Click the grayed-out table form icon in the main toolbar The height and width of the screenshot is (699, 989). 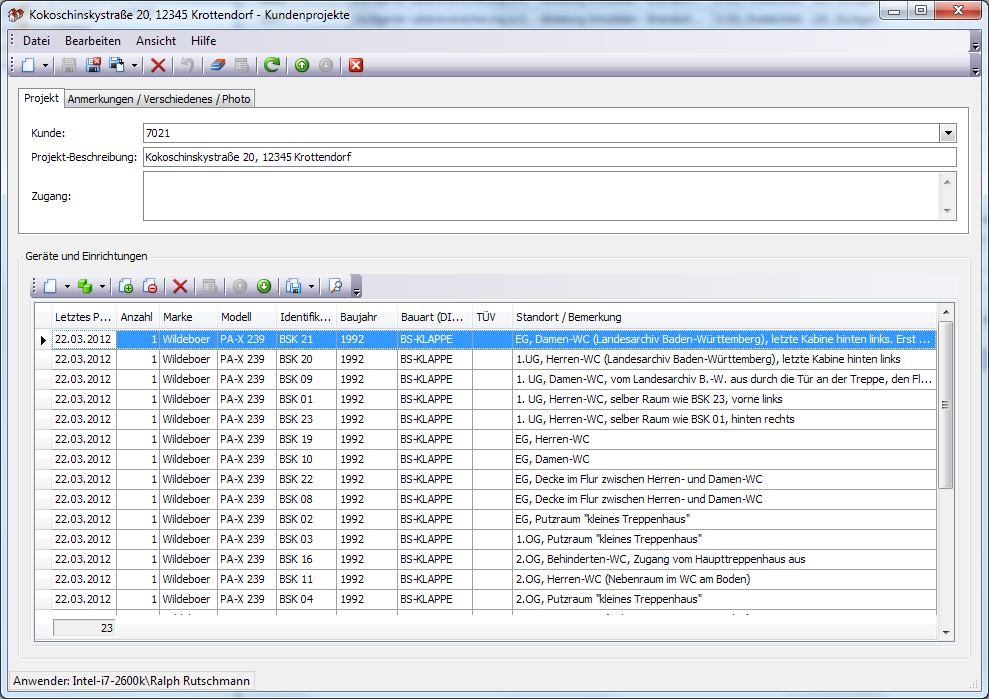[x=242, y=65]
